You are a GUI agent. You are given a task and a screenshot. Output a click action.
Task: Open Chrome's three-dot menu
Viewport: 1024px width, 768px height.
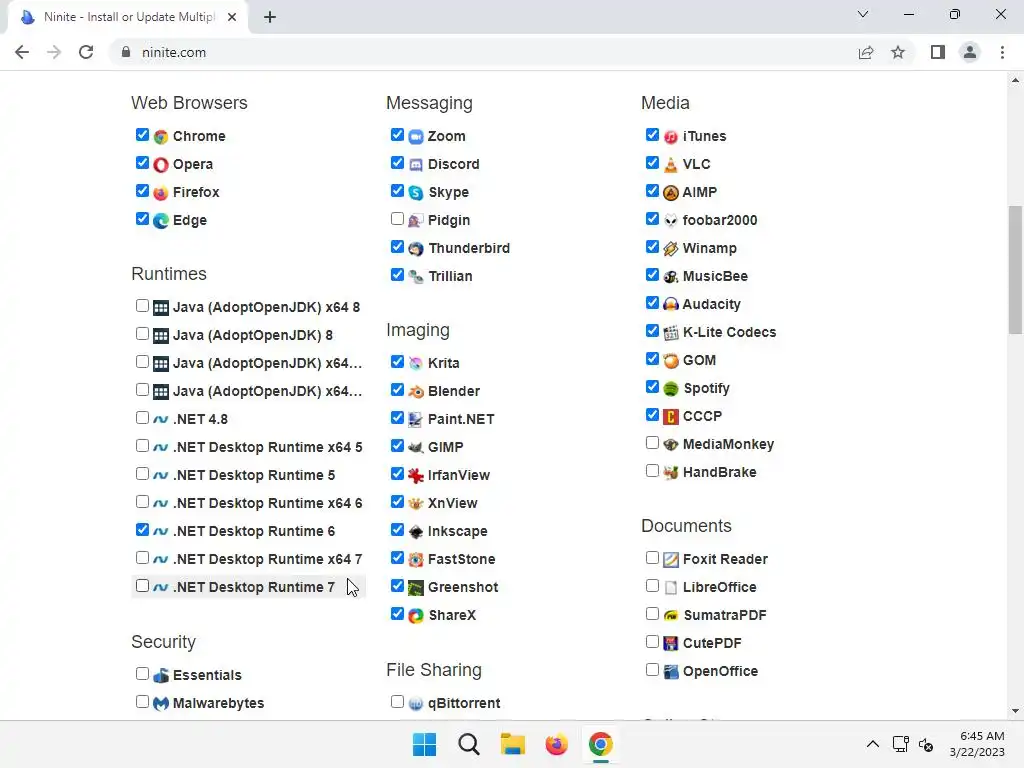[x=1002, y=52]
